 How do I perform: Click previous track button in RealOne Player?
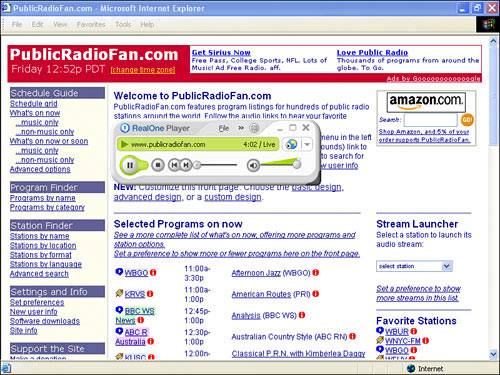174,165
